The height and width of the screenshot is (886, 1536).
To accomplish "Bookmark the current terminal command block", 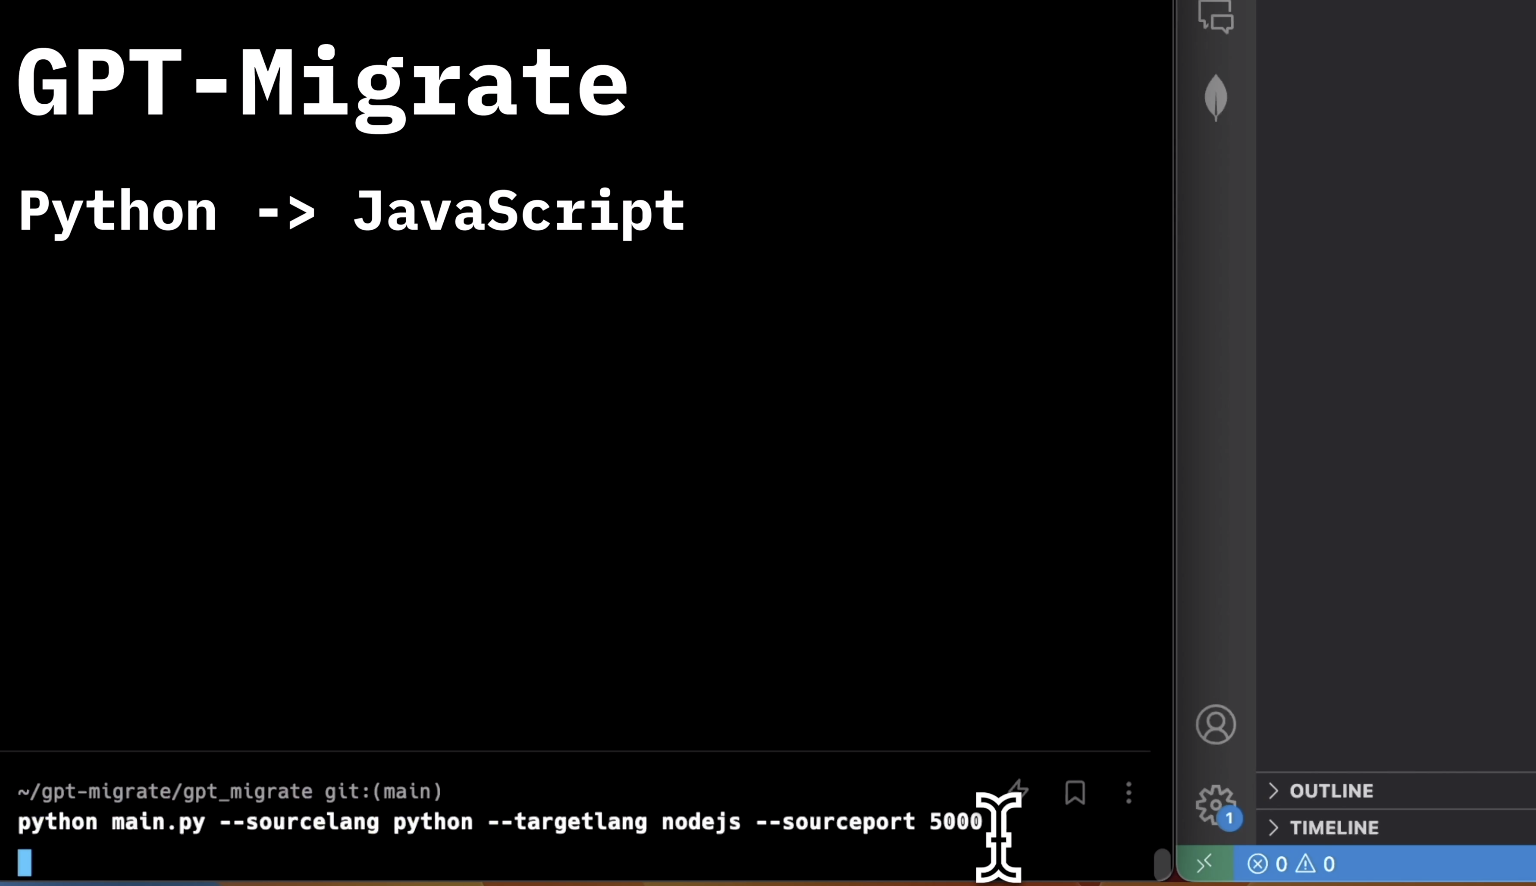I will click(1075, 793).
